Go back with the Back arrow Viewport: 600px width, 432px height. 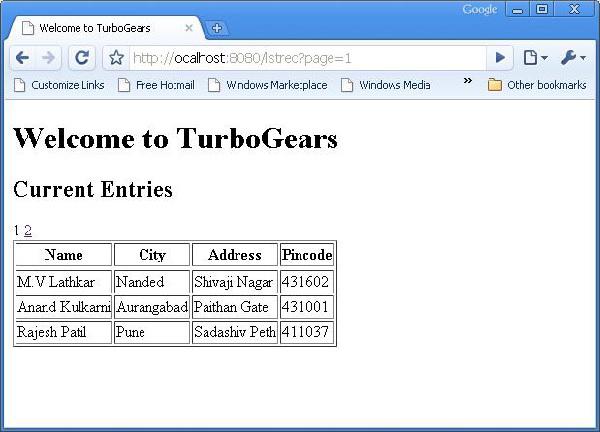point(23,58)
